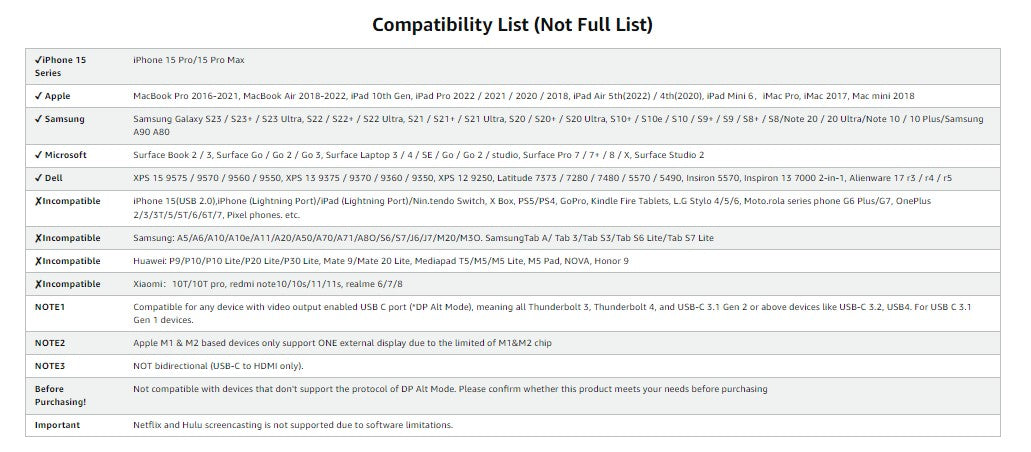Click the checkmark next to Samsung
1031x452 pixels.
click(38, 119)
